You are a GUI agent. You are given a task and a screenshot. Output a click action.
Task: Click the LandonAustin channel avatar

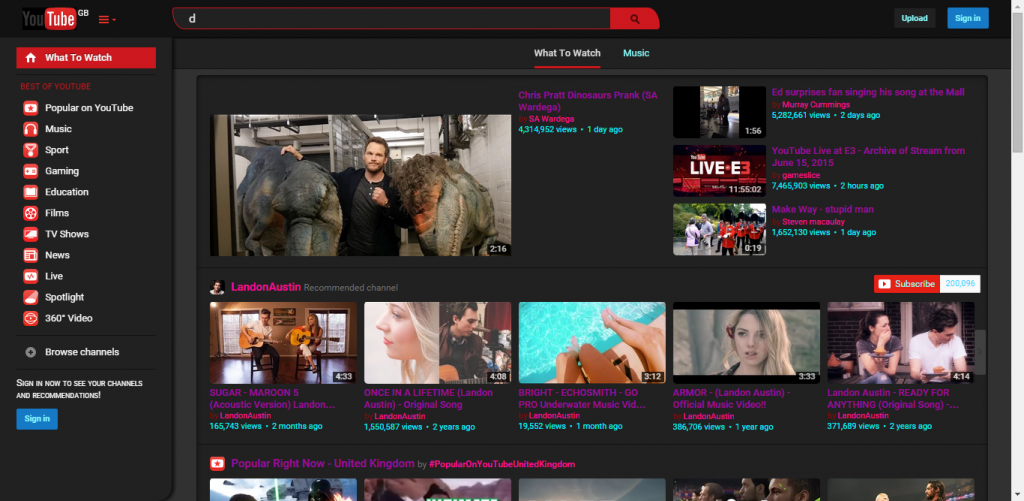pos(217,287)
